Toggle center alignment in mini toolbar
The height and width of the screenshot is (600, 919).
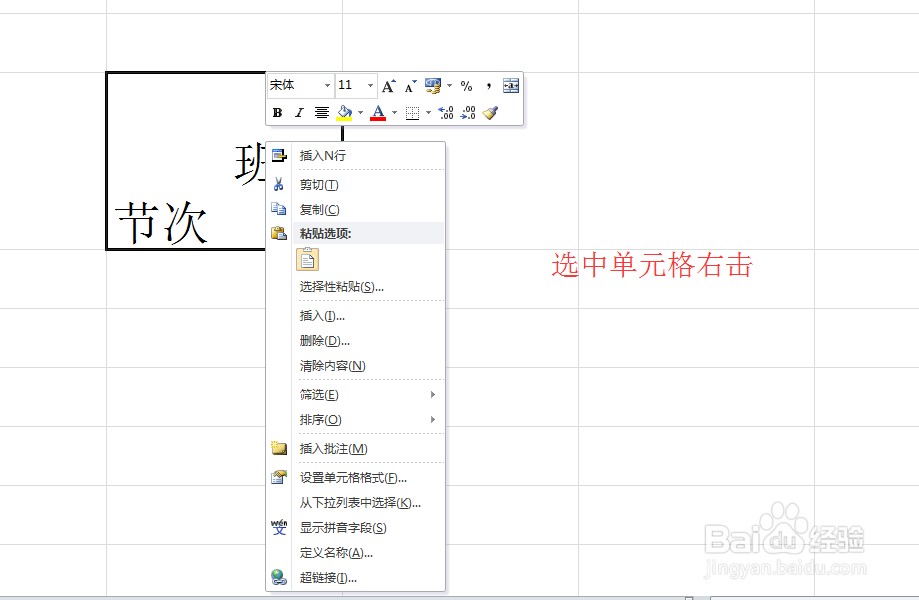point(322,112)
